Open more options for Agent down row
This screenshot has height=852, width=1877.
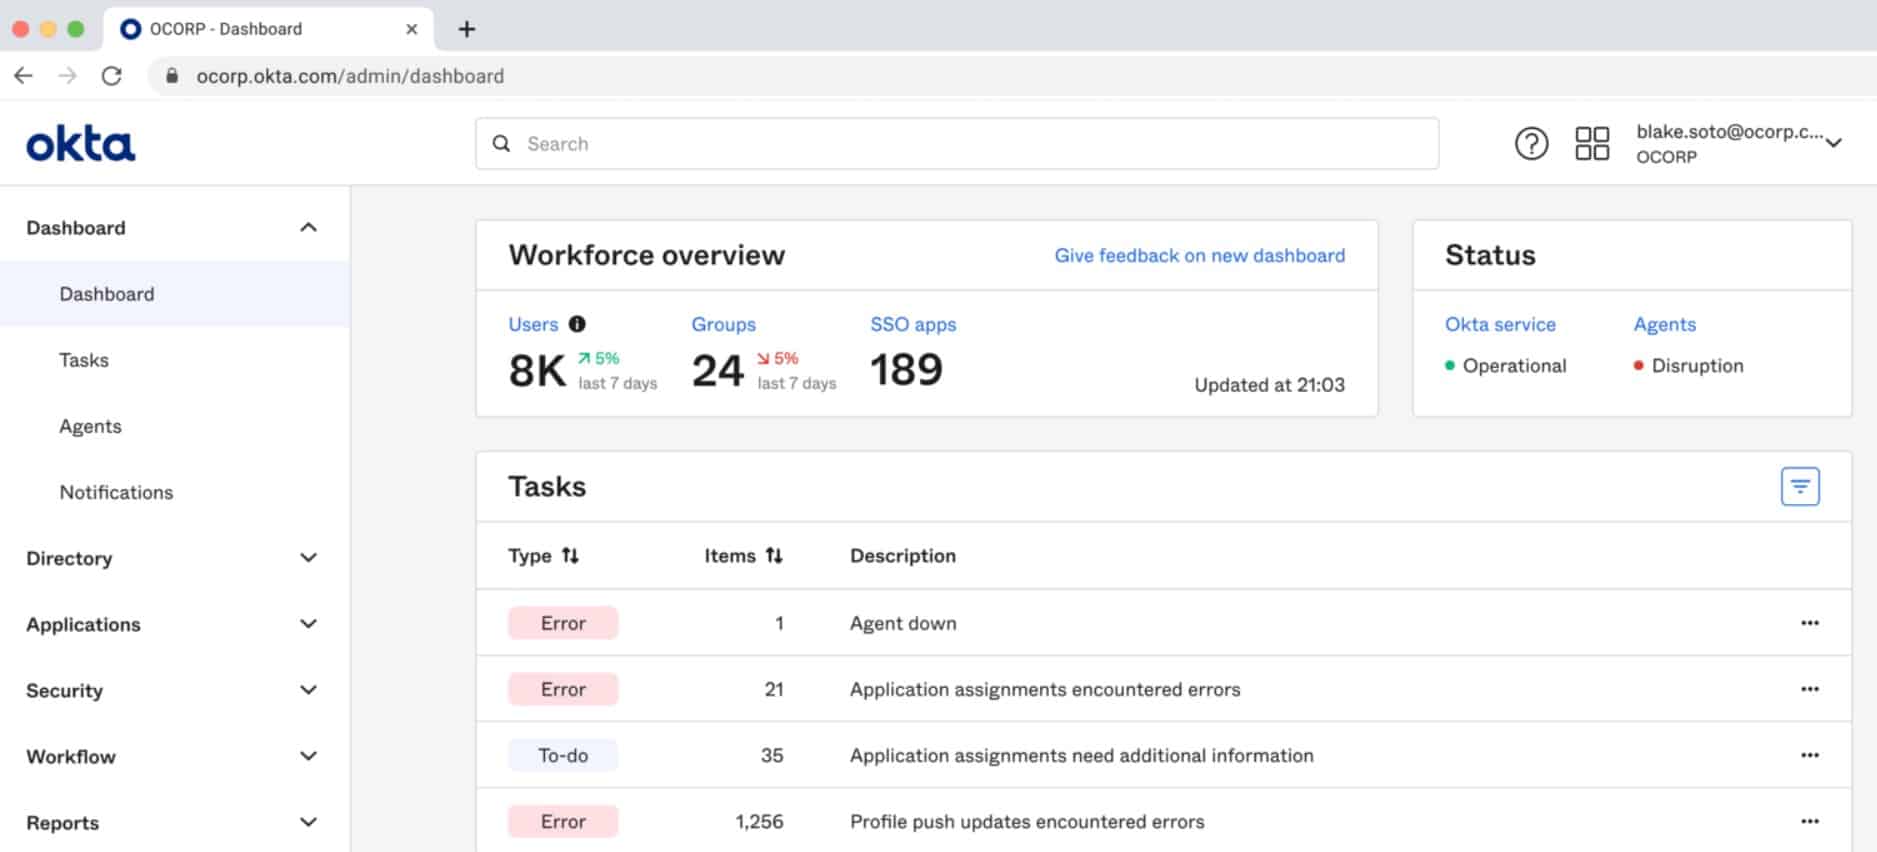[1810, 623]
